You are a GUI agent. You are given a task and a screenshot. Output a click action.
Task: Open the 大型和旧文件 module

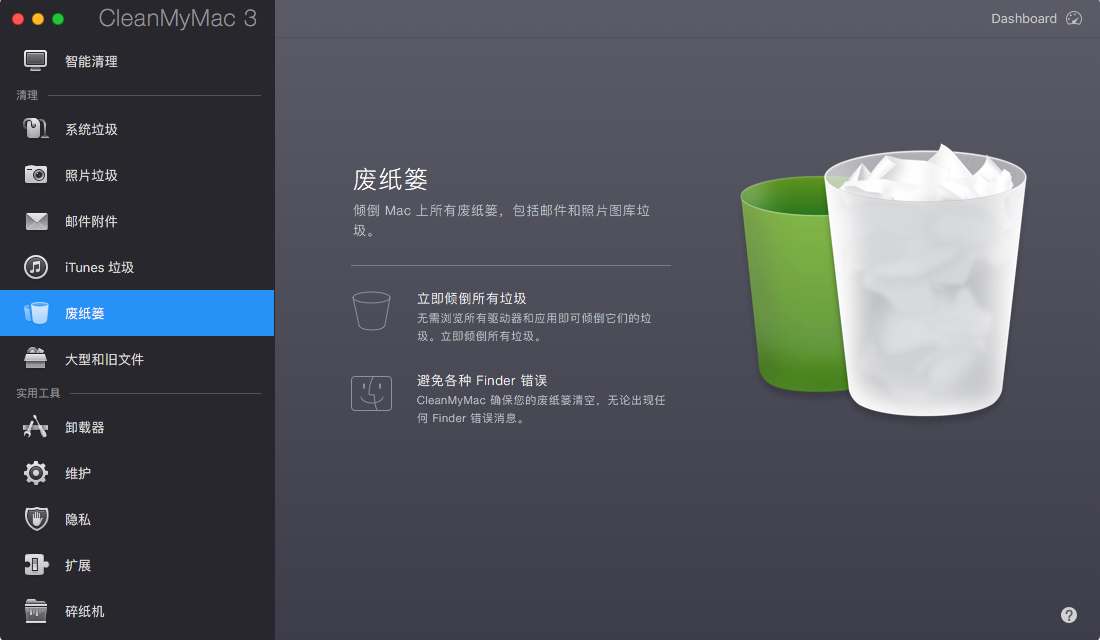(137, 359)
